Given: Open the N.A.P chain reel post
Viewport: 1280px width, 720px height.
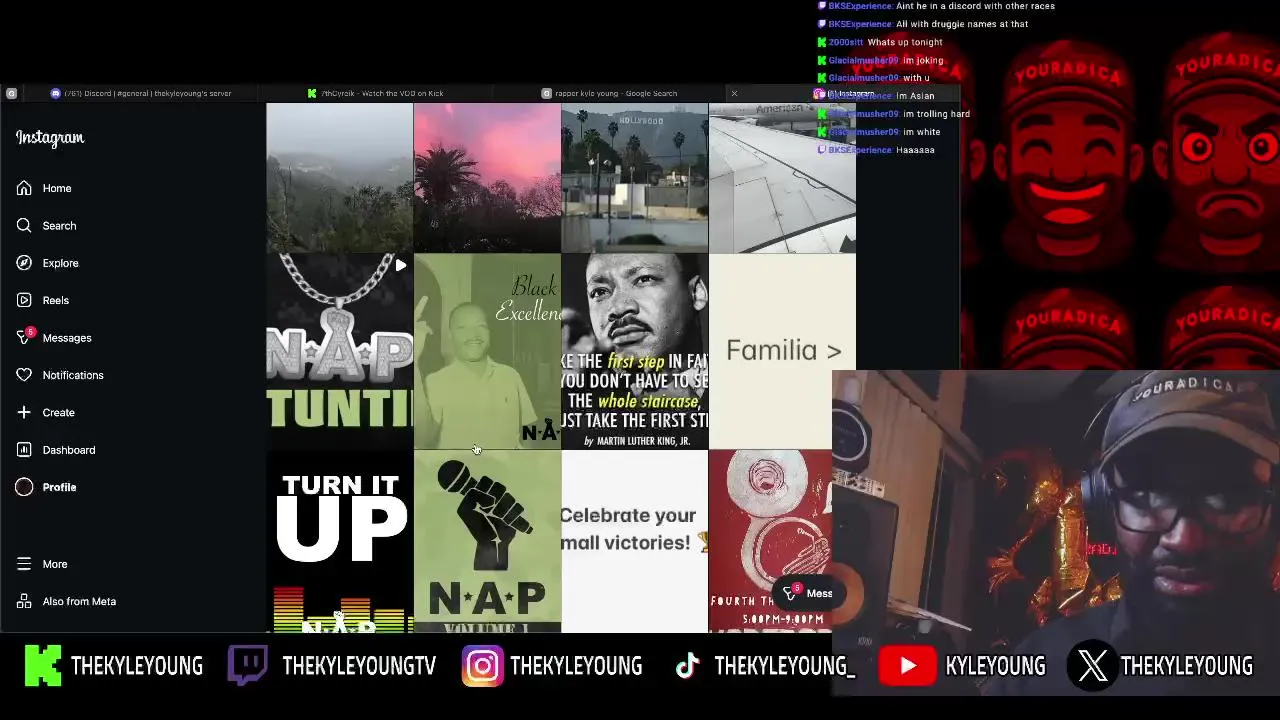Looking at the screenshot, I should (339, 351).
